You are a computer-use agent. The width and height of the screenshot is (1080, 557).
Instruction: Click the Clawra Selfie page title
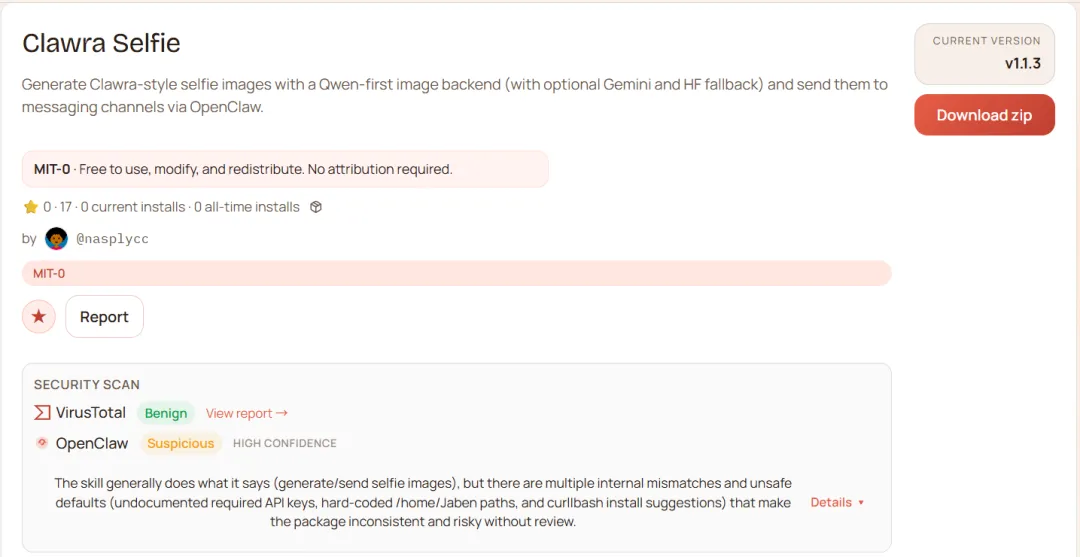101,44
